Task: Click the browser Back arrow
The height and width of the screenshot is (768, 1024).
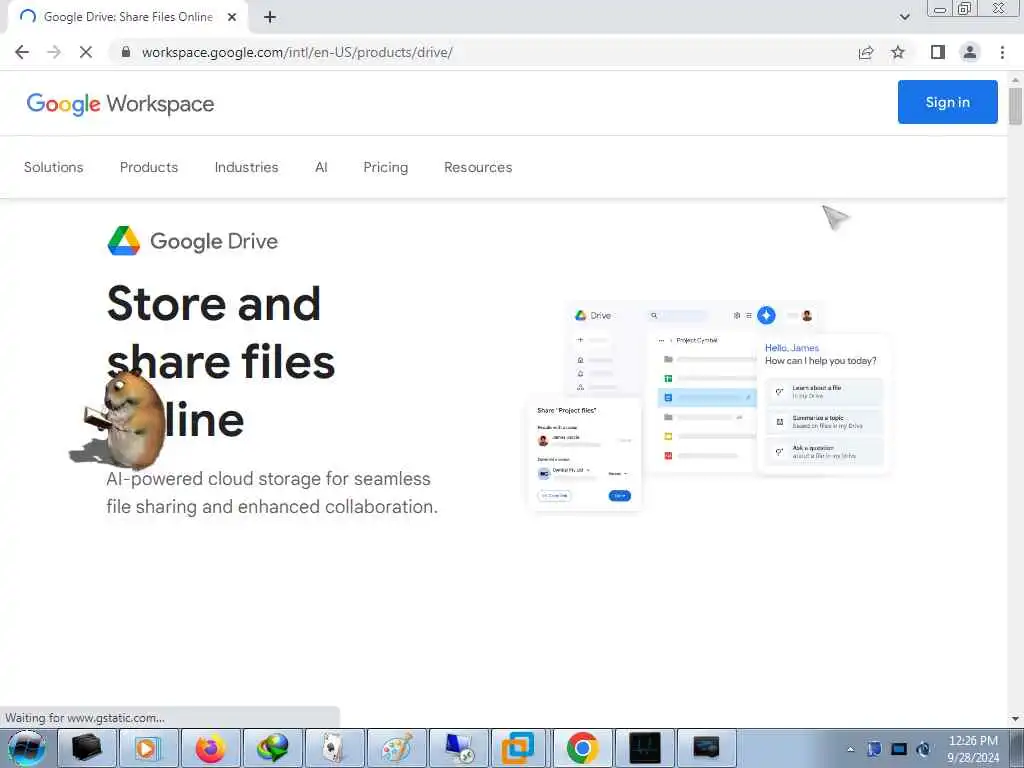Action: [x=22, y=52]
